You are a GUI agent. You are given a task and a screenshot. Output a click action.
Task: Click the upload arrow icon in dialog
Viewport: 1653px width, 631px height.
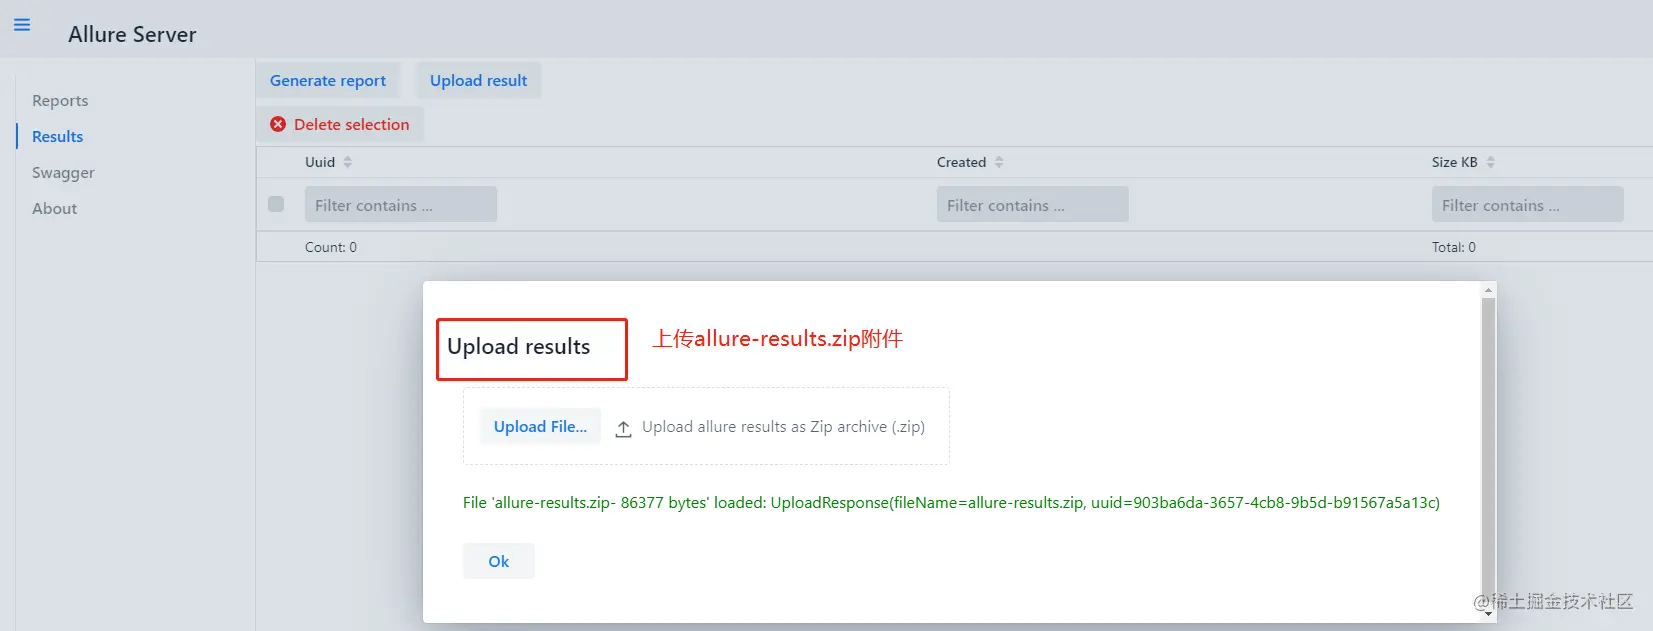click(623, 428)
